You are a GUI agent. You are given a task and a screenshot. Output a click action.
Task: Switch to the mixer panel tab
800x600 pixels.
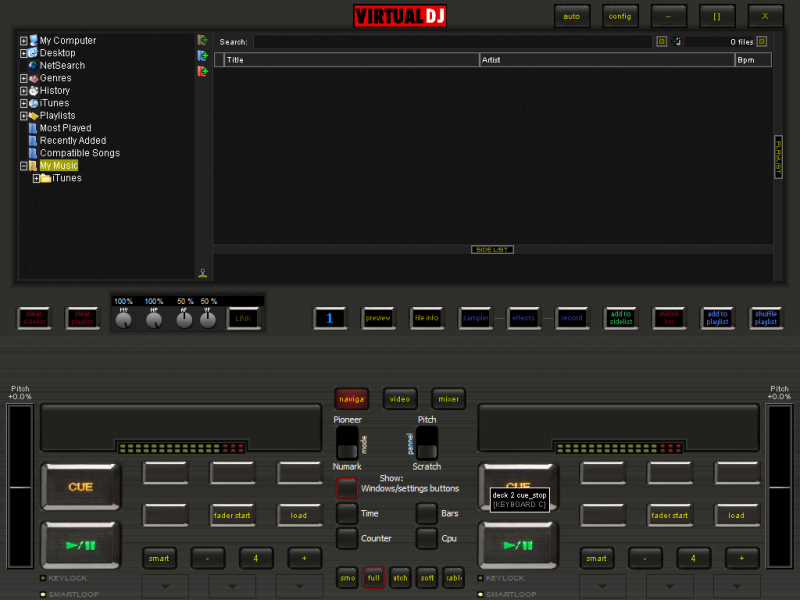448,399
